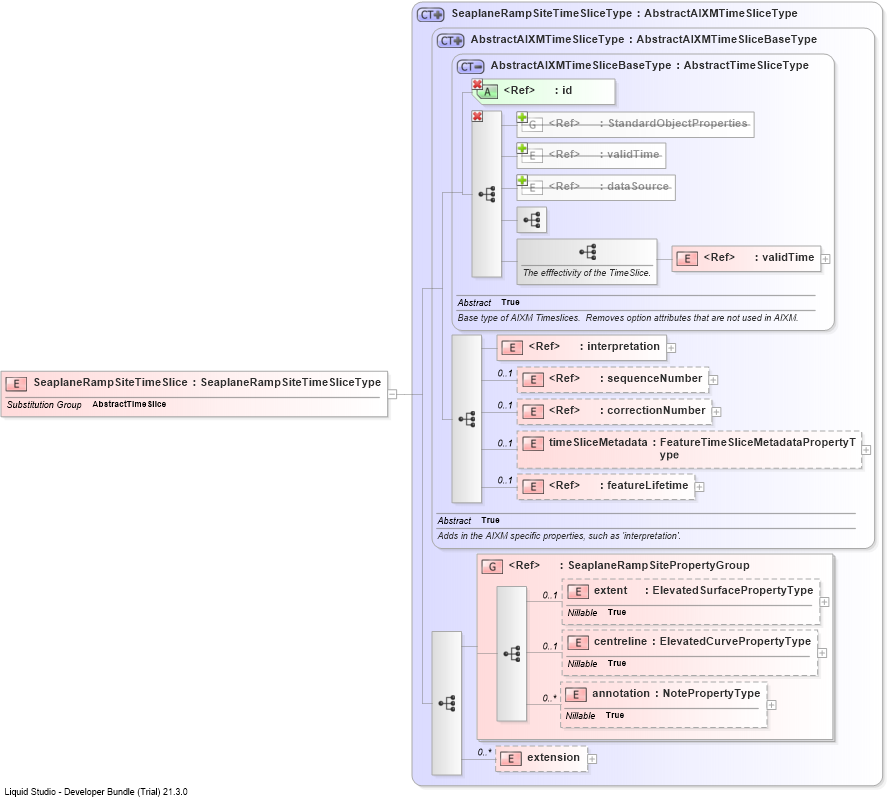Click the CT icon beside SeaplaneRampSiteTimeSliceType

pos(430,15)
